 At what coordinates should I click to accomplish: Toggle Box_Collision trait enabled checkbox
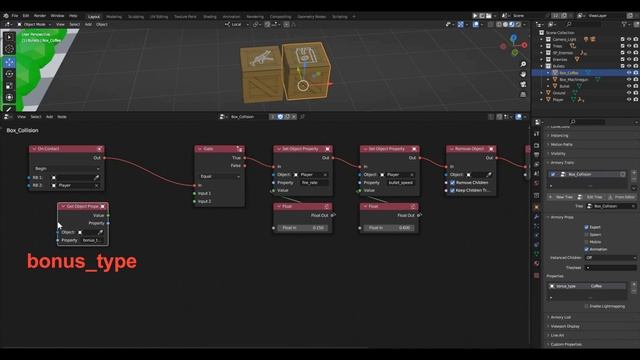553,174
